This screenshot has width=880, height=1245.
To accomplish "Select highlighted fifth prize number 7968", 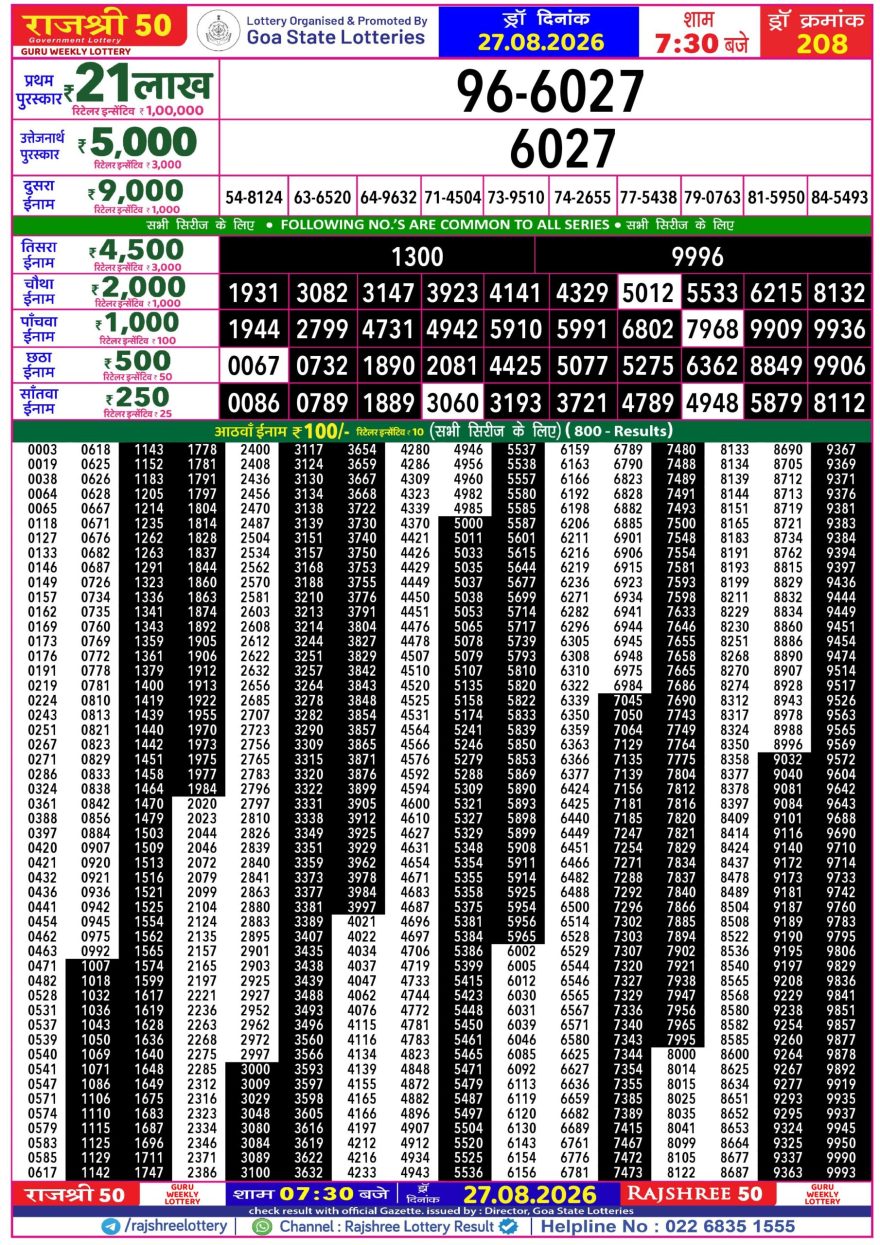I will [712, 330].
